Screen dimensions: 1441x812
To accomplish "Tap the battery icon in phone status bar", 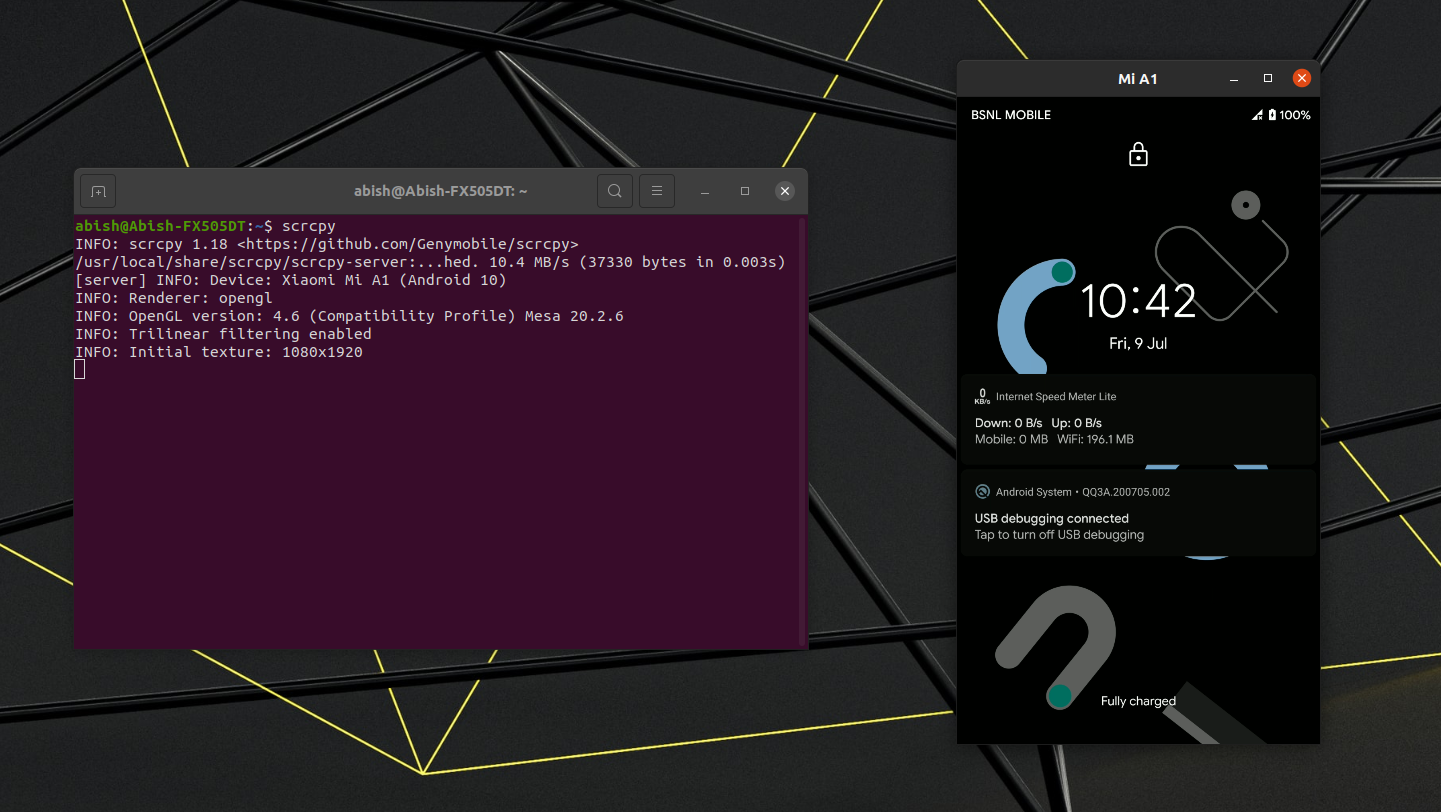I will point(1272,115).
